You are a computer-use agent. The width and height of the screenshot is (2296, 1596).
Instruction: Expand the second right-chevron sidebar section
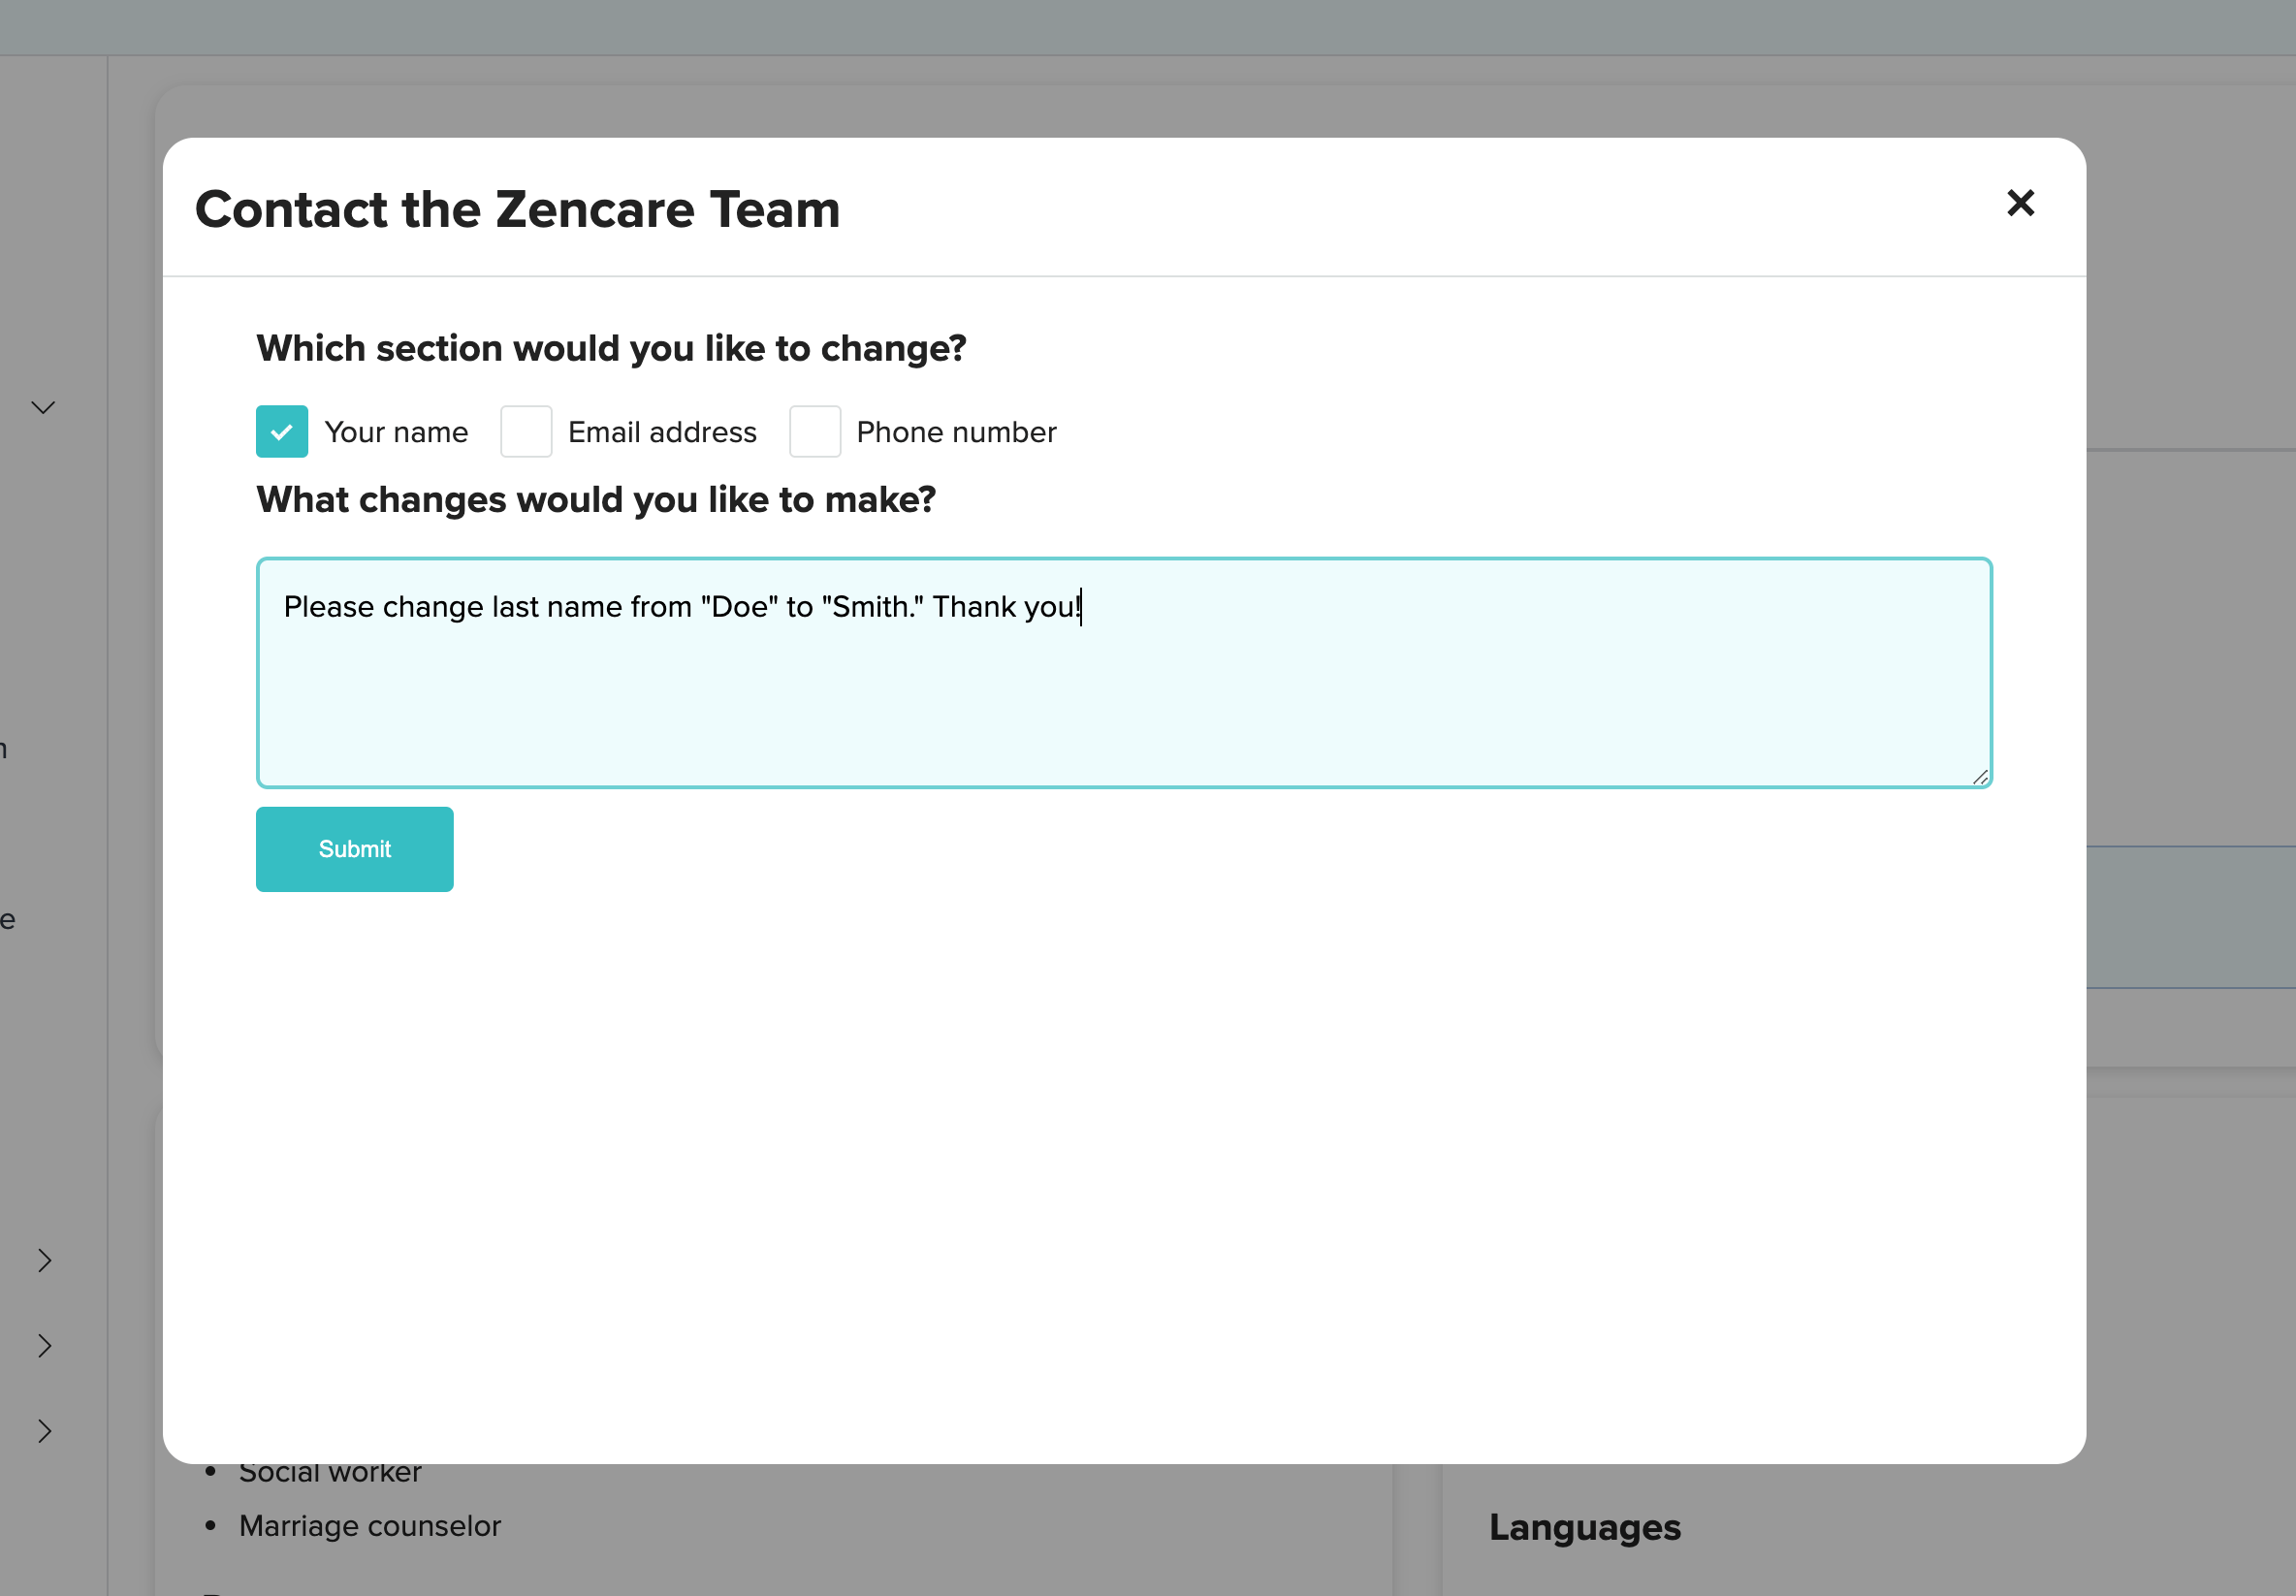coord(44,1346)
